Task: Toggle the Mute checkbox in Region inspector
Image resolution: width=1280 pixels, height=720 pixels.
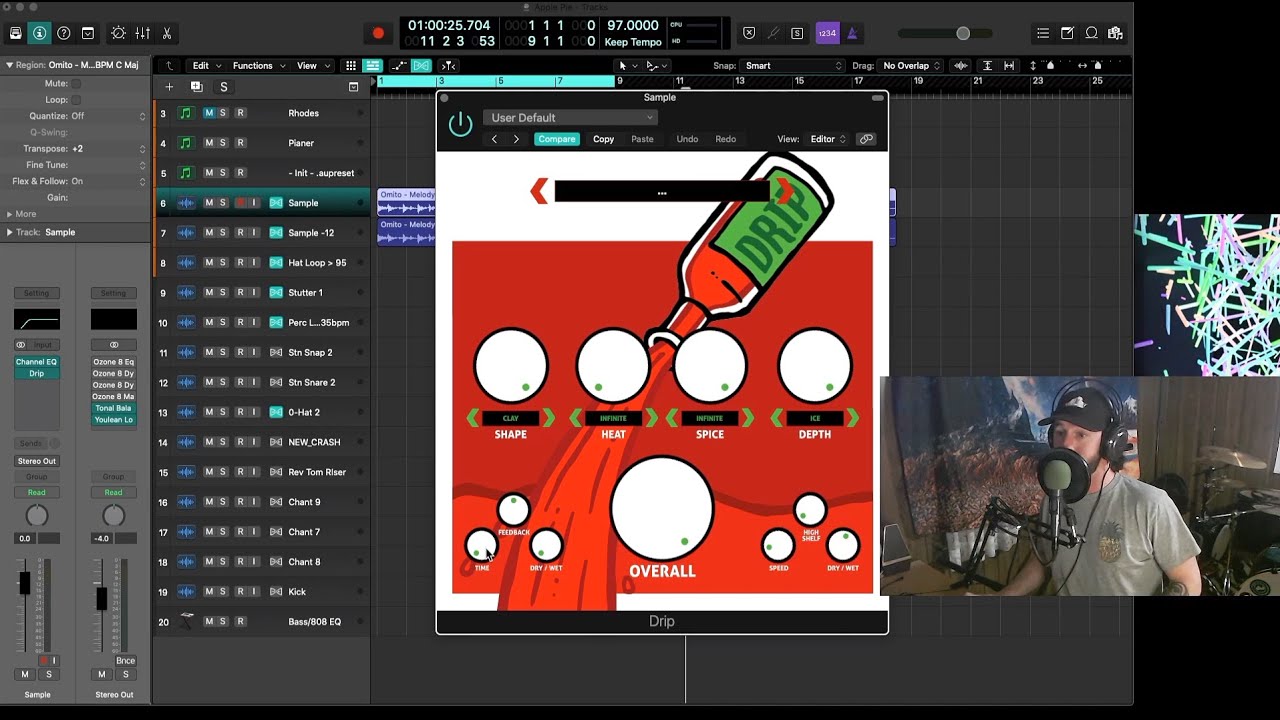Action: (x=76, y=84)
